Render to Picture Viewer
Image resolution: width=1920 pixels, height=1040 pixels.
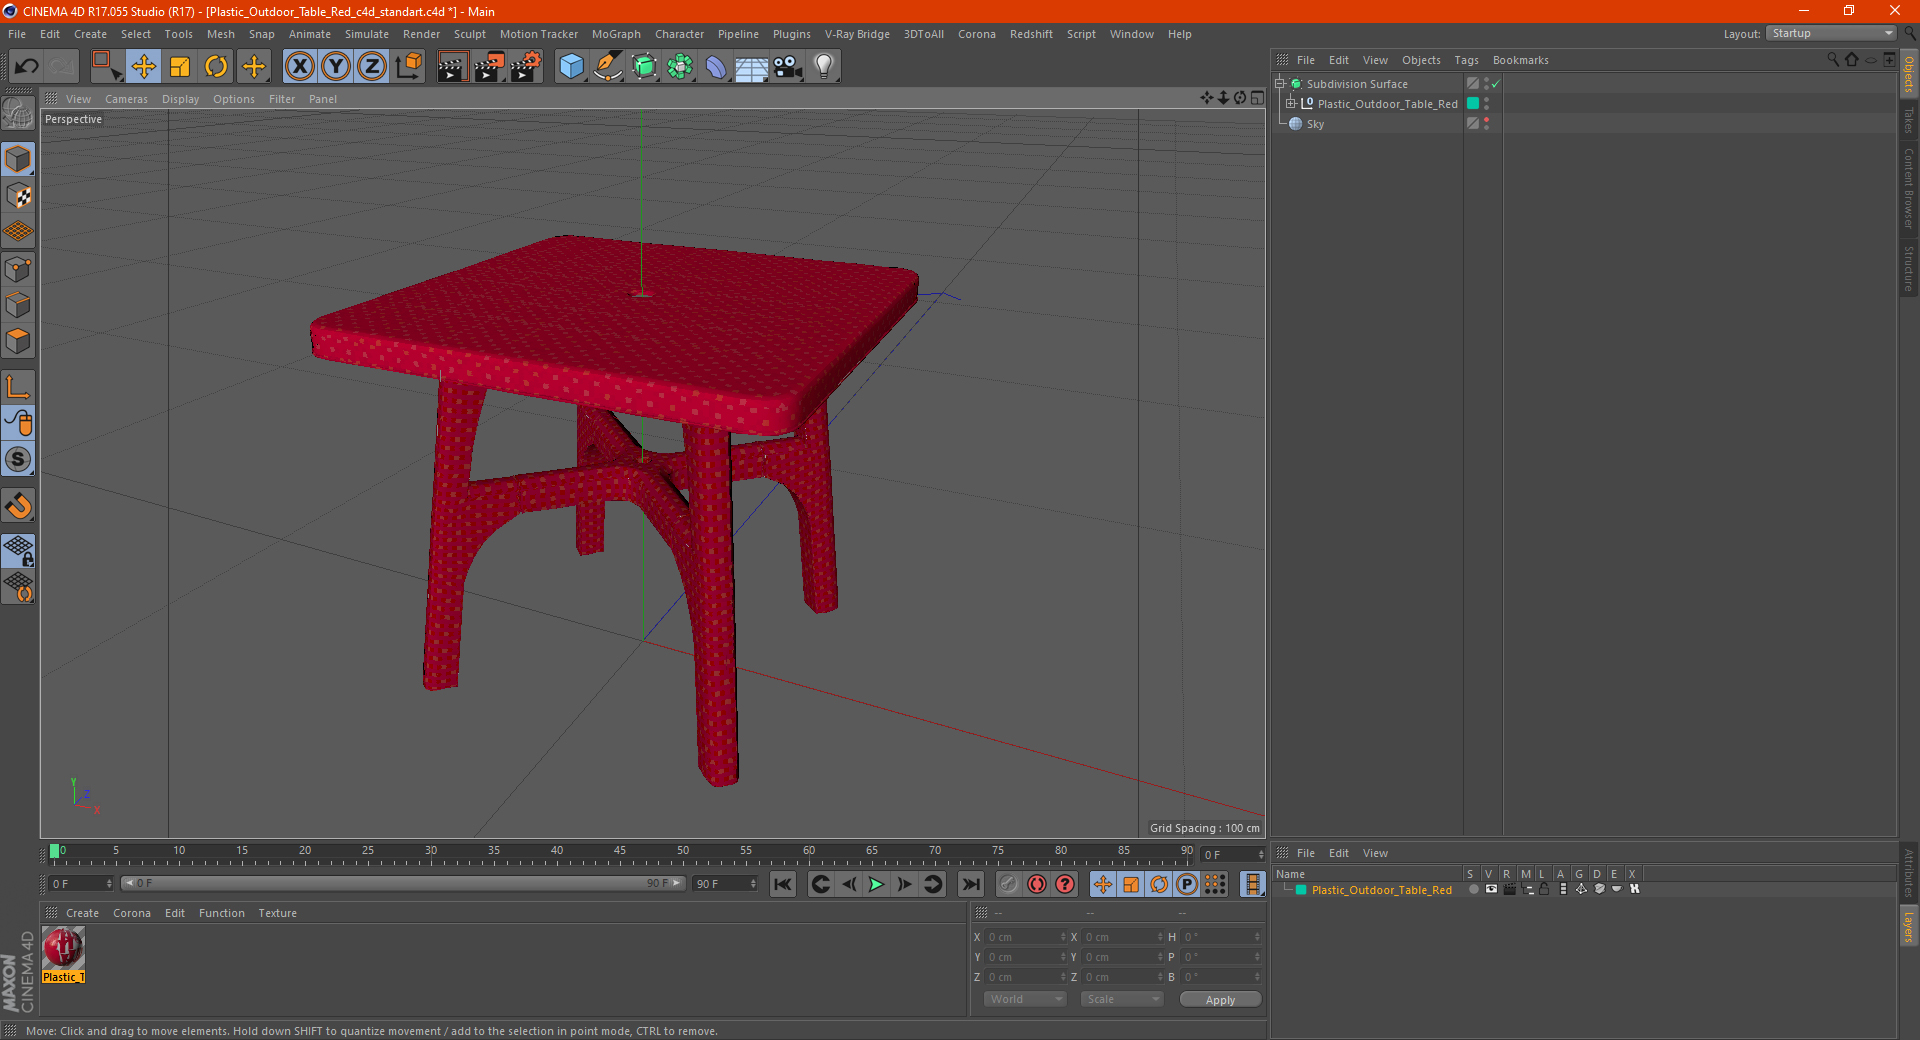[x=489, y=67]
